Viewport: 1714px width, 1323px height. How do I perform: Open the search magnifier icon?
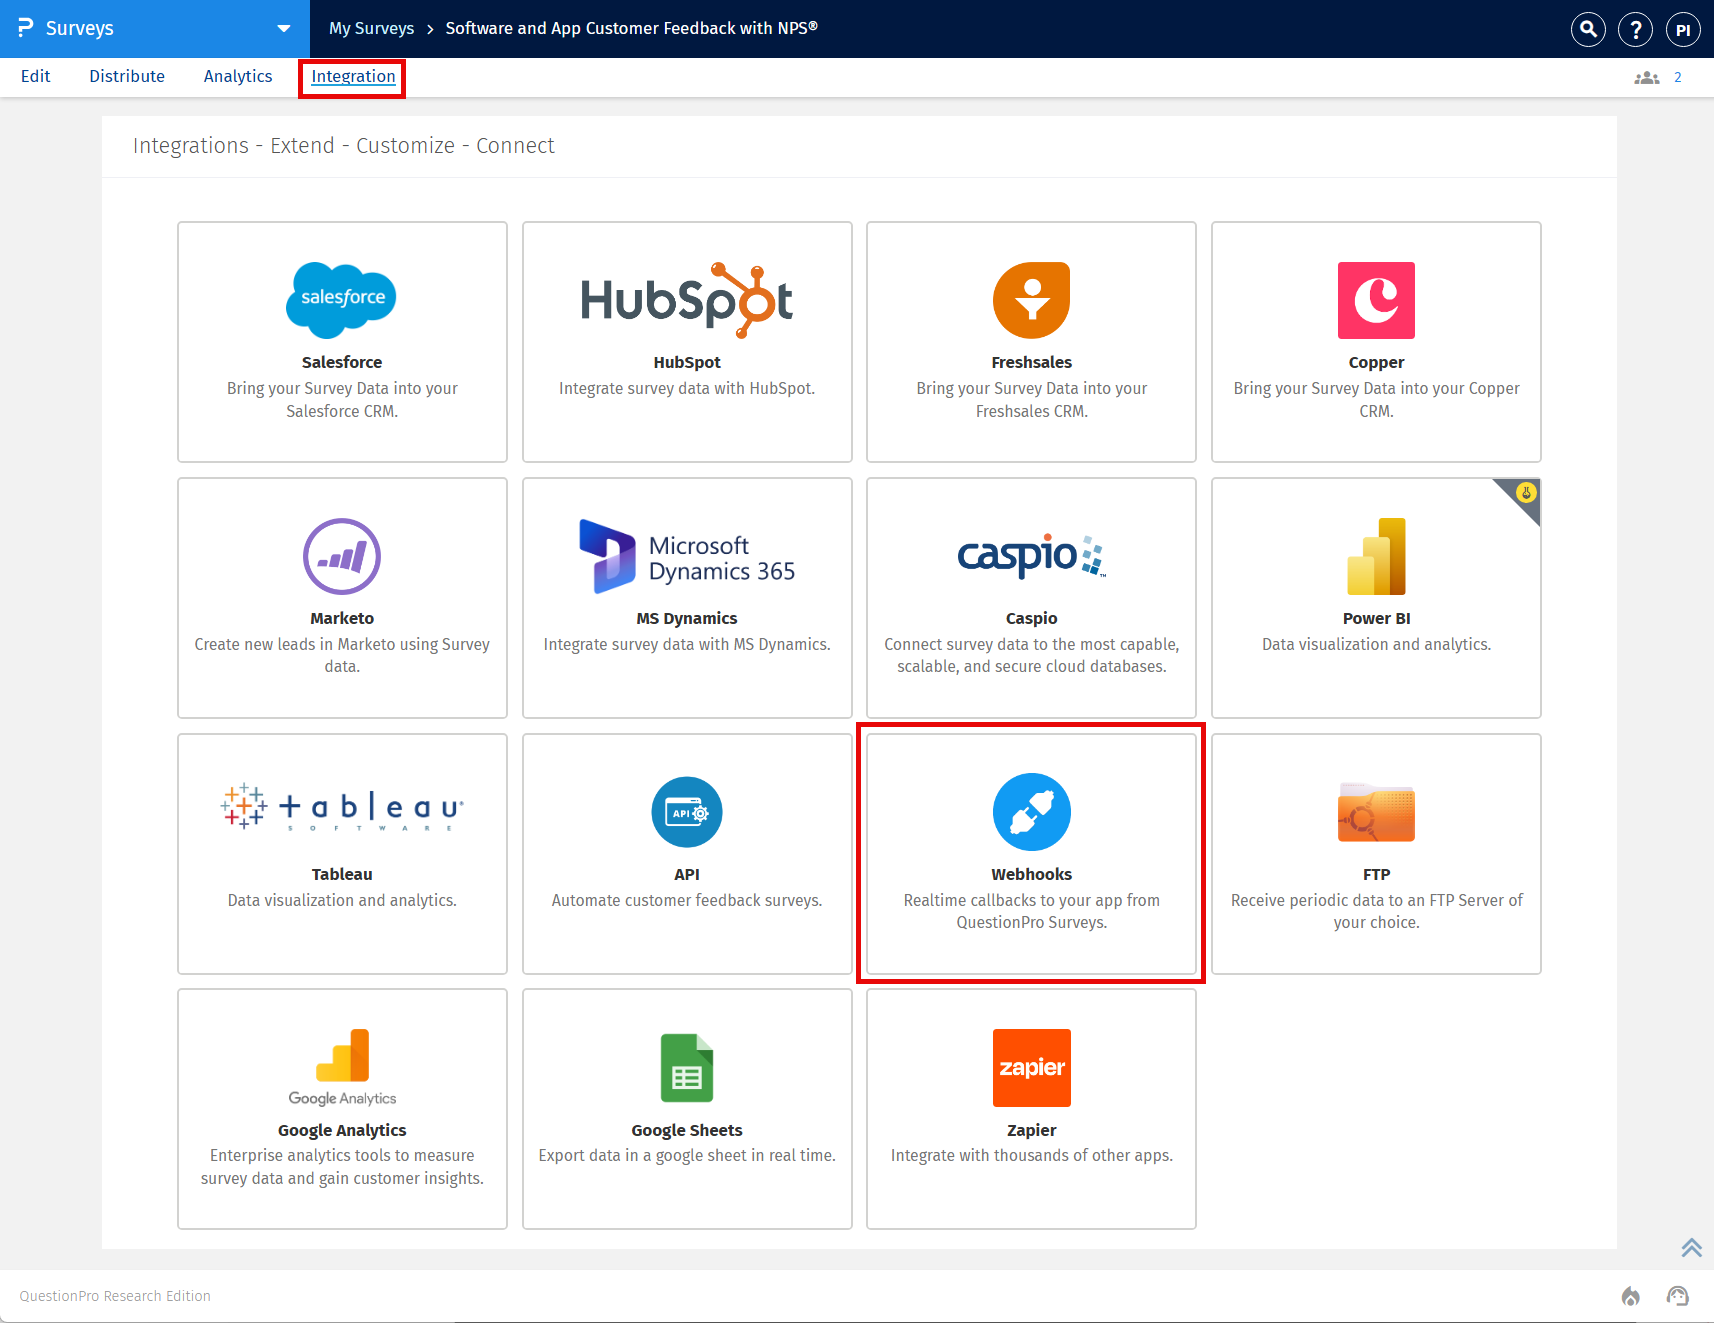(1588, 29)
